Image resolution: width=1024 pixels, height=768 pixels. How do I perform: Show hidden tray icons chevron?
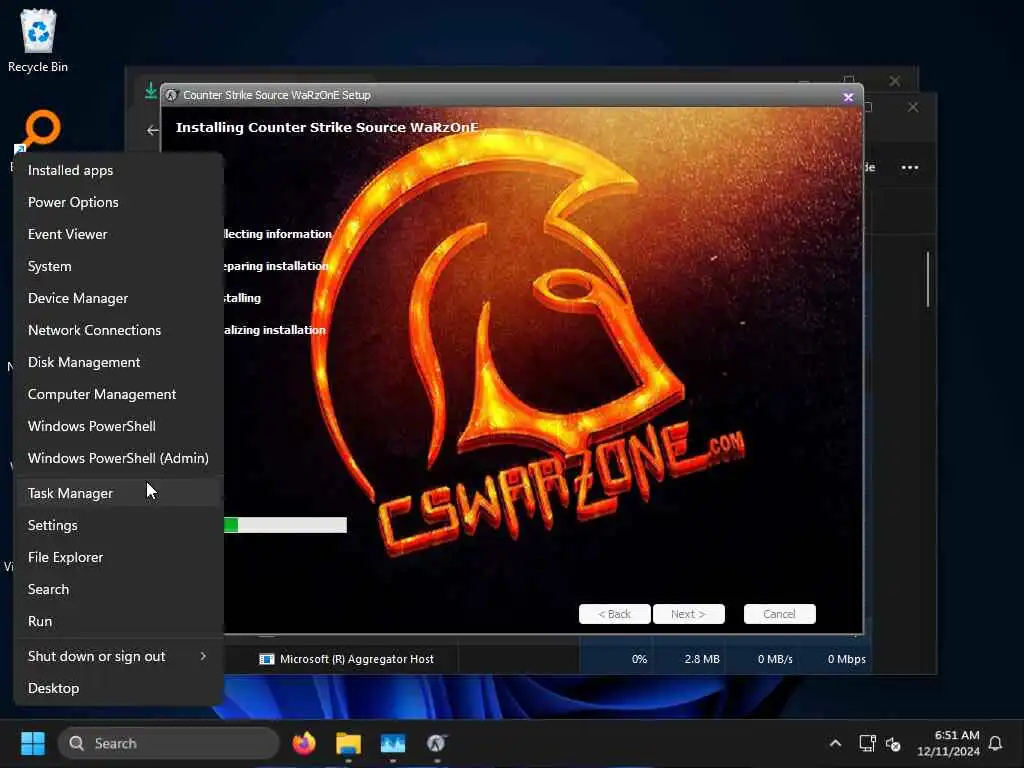[835, 743]
